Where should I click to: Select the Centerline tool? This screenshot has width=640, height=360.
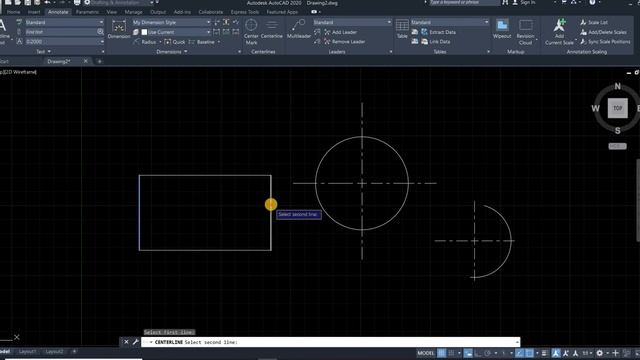[x=271, y=29]
